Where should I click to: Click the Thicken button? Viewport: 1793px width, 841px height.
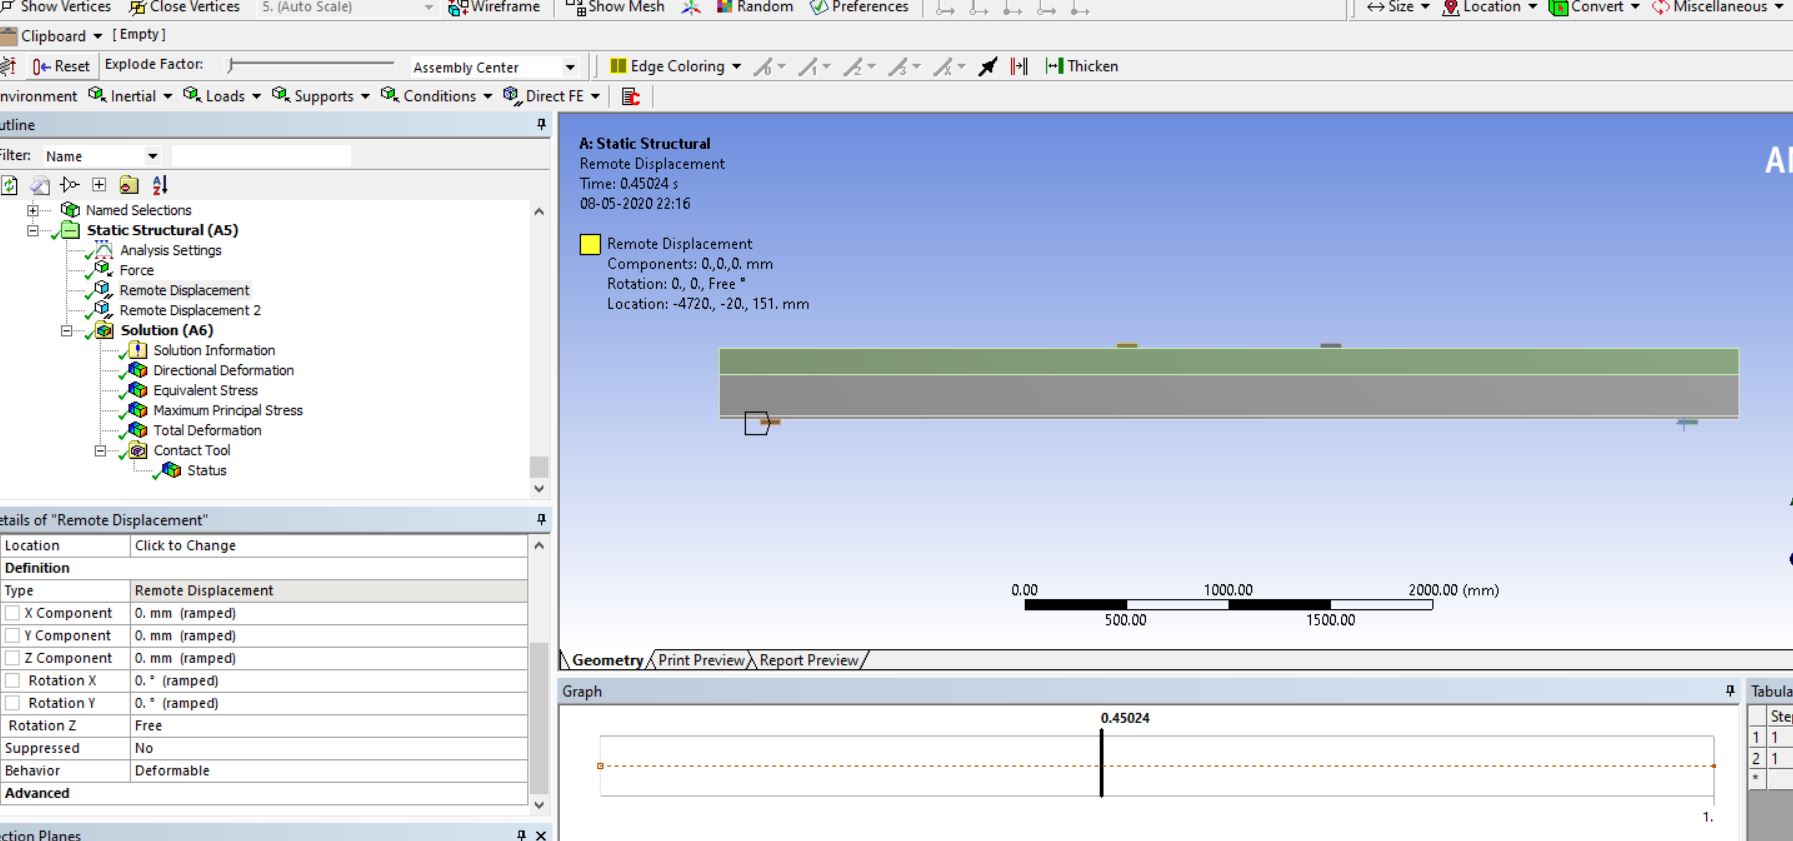(1082, 66)
